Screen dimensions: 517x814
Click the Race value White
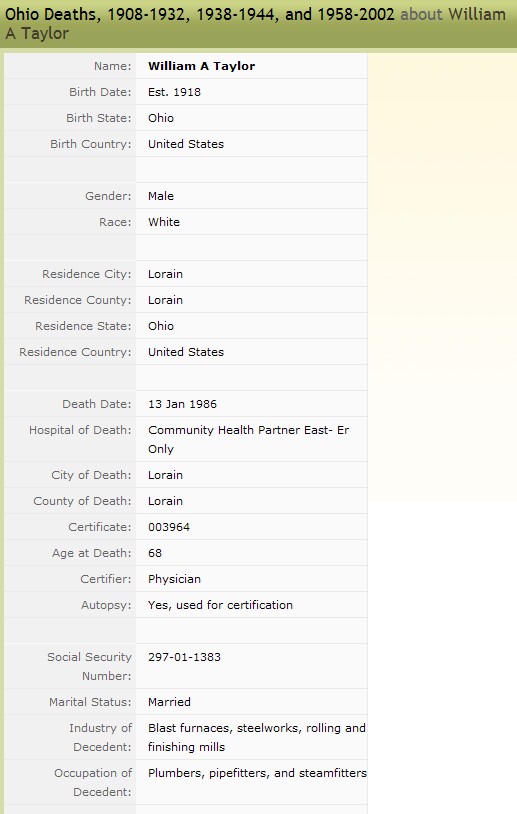click(164, 222)
